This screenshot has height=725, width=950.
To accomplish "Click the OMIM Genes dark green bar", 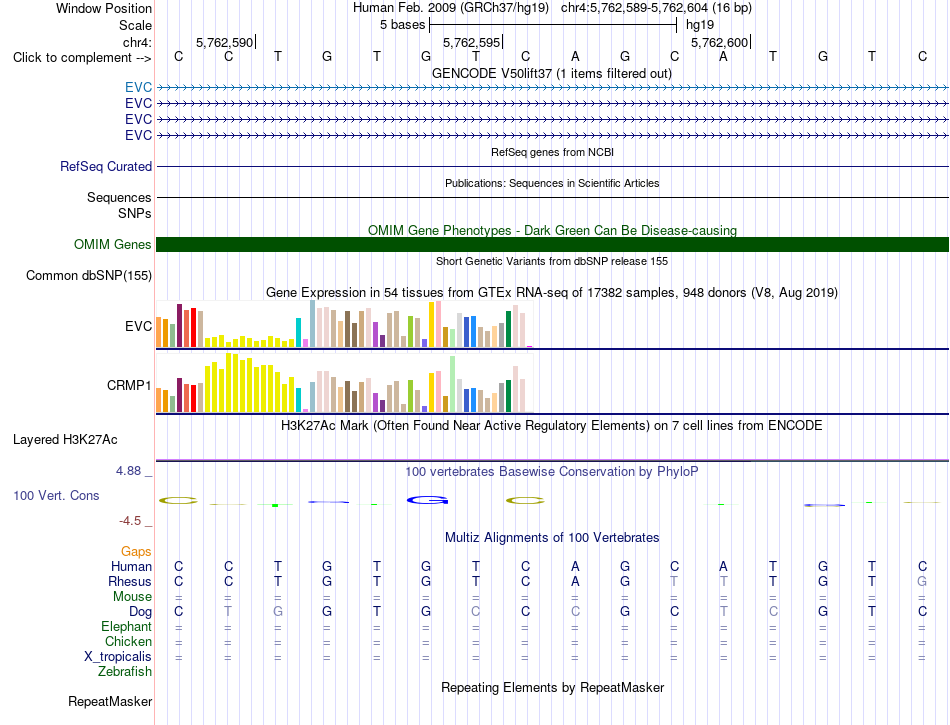I will coord(552,244).
